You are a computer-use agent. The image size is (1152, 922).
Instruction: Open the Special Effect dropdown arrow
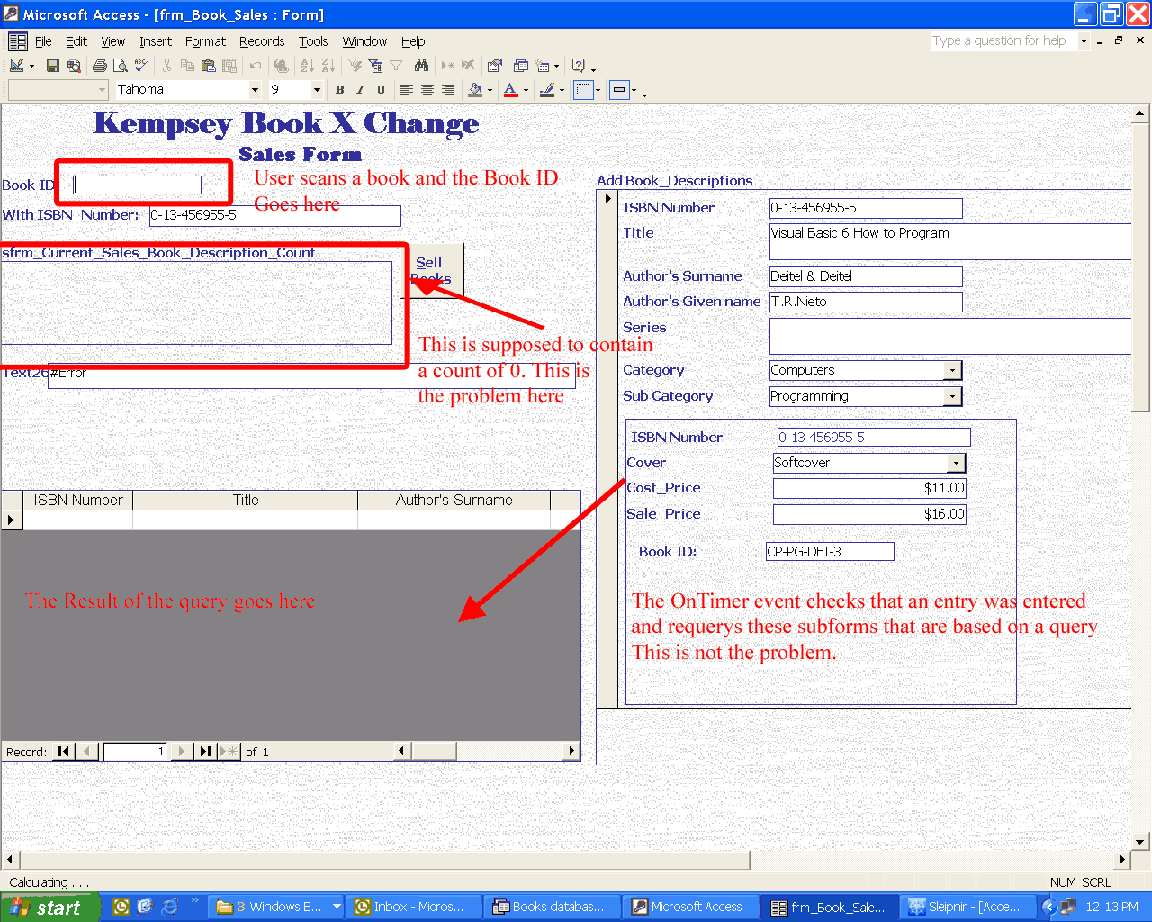click(634, 90)
